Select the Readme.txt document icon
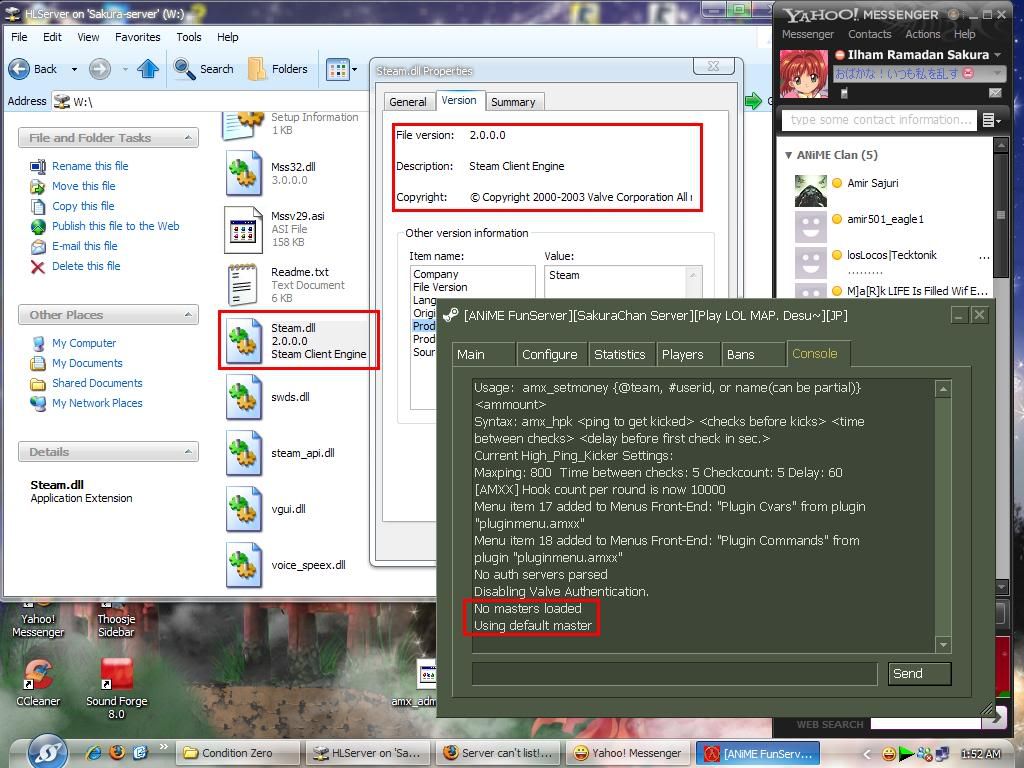The width and height of the screenshot is (1024, 768). tap(243, 285)
